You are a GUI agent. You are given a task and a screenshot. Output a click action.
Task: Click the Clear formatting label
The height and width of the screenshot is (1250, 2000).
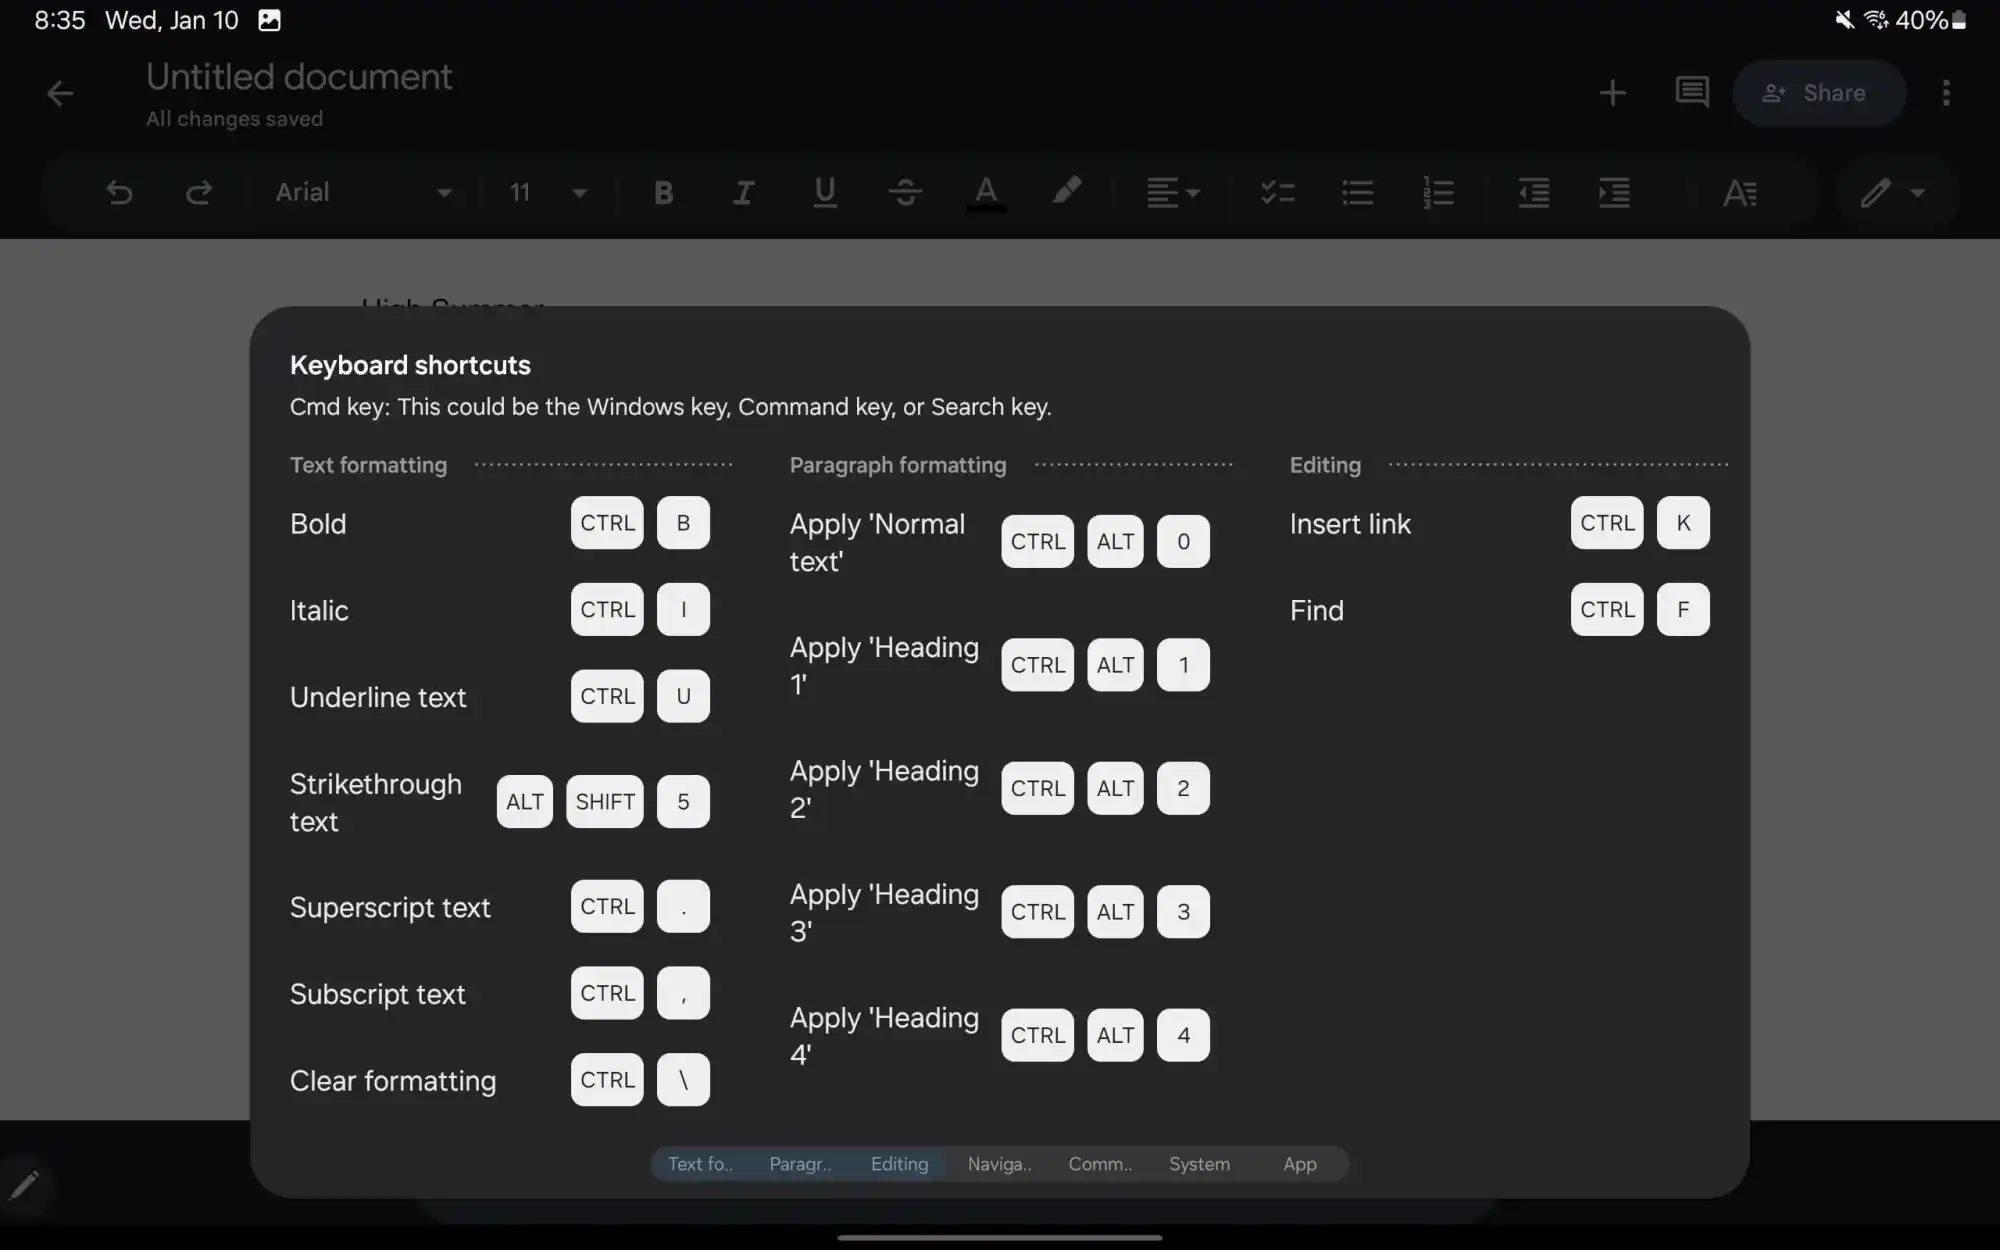393,1081
